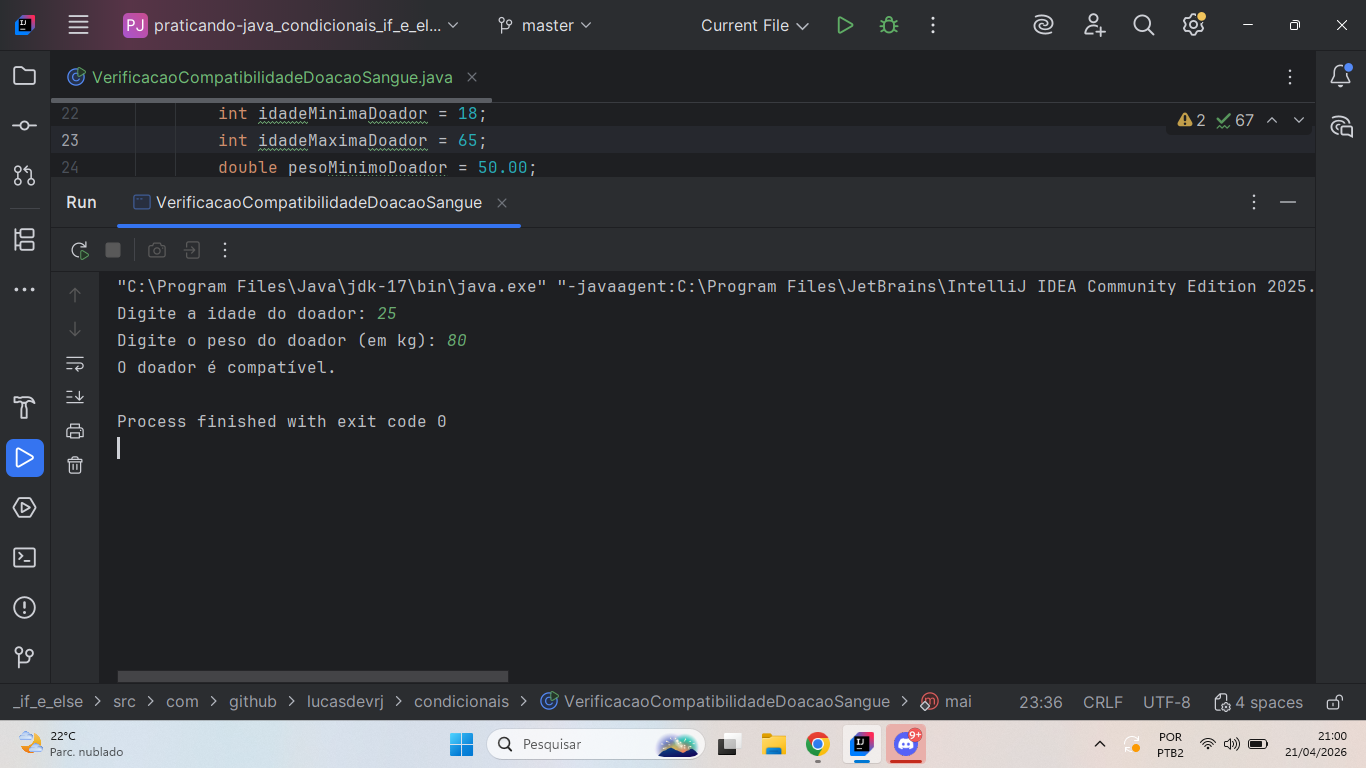
Task: Click the CRLF line separator indicator
Action: (x=1102, y=702)
